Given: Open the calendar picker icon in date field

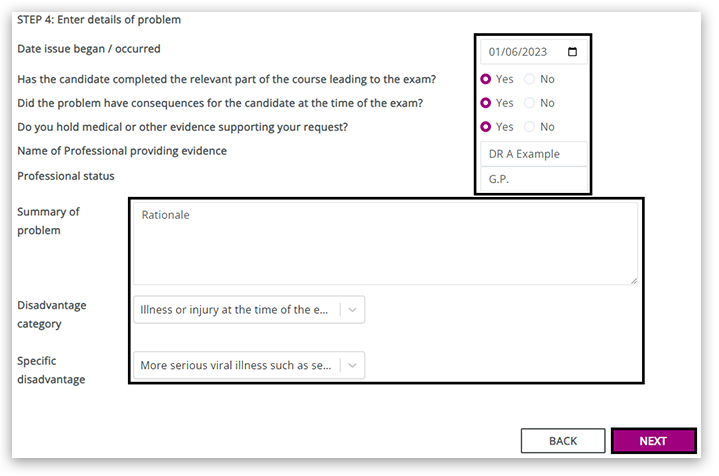Looking at the screenshot, I should click(572, 53).
